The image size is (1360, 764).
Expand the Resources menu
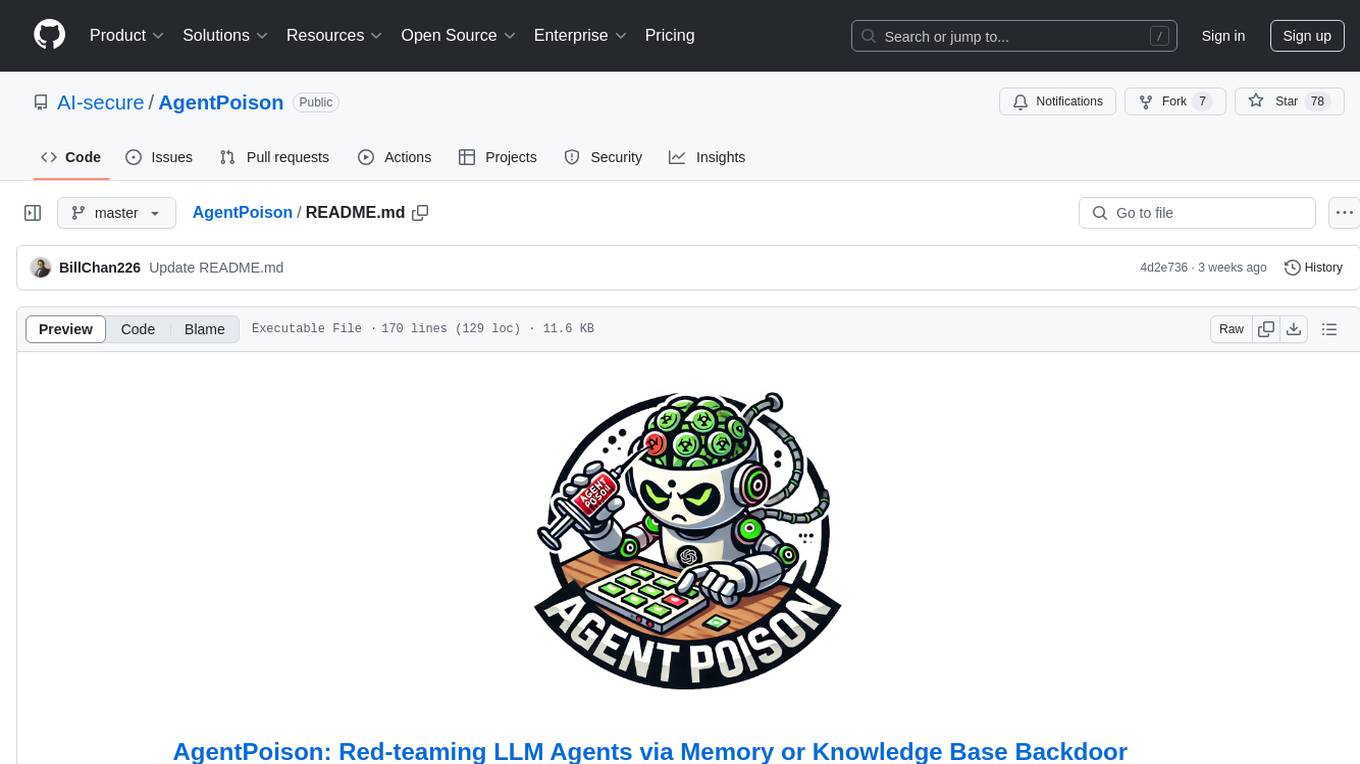[x=335, y=35]
